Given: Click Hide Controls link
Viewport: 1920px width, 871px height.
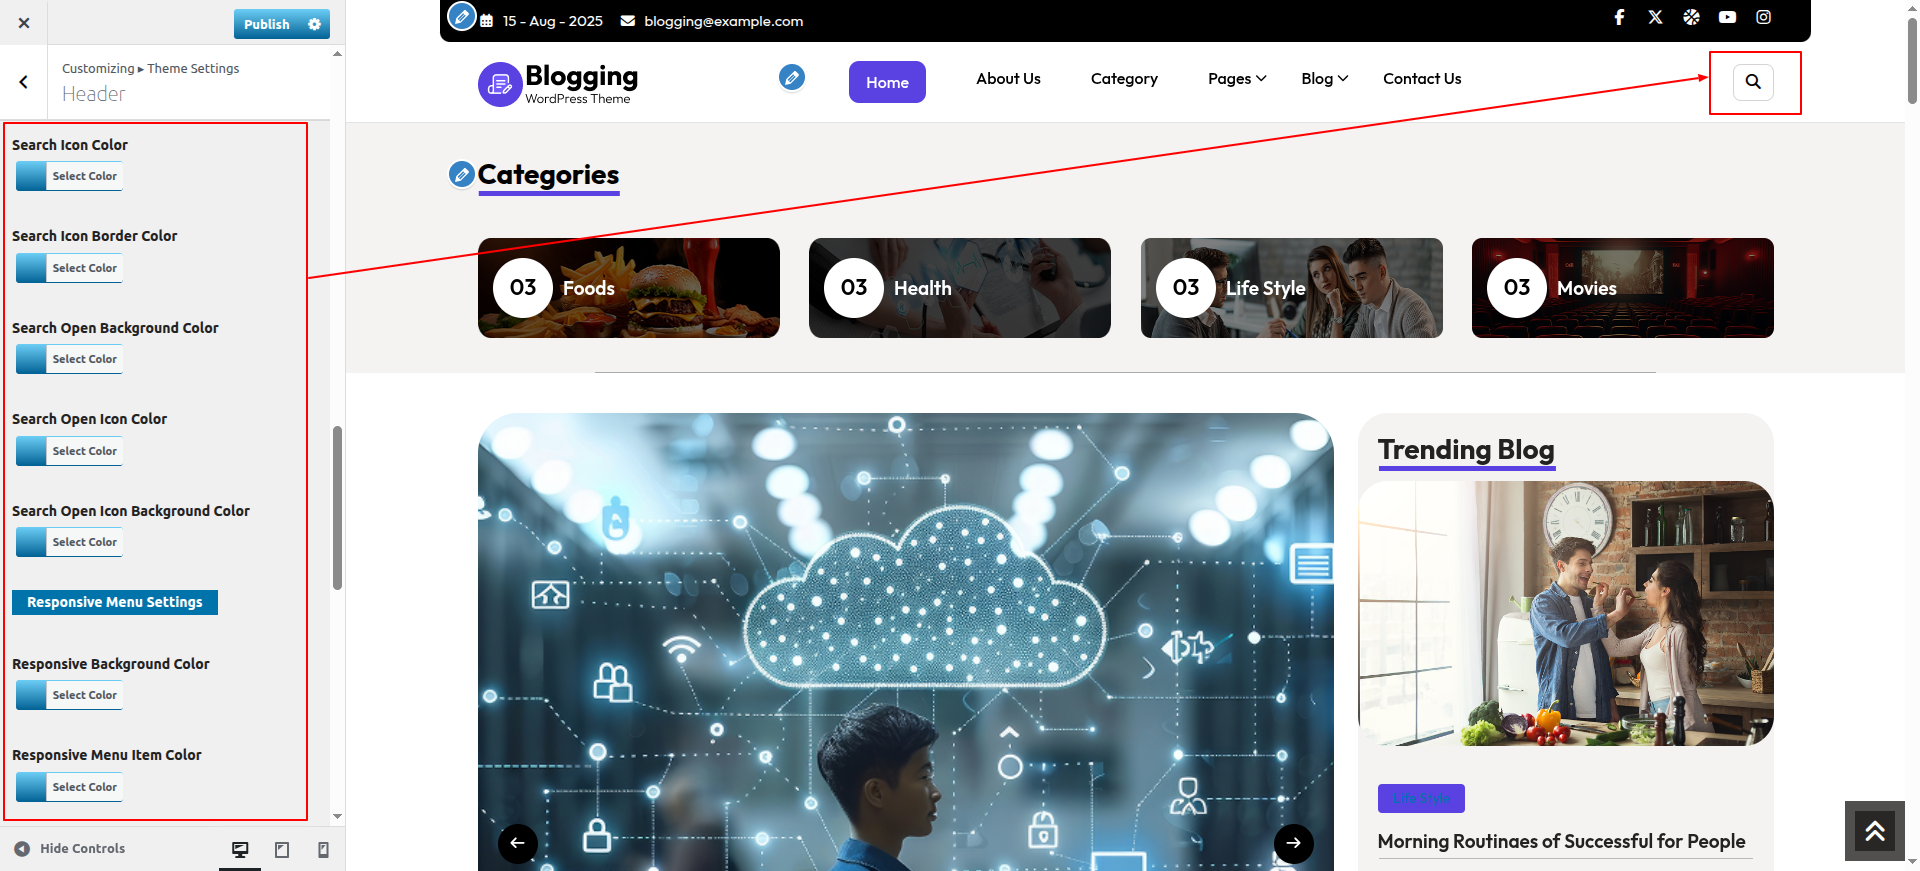Looking at the screenshot, I should 70,849.
